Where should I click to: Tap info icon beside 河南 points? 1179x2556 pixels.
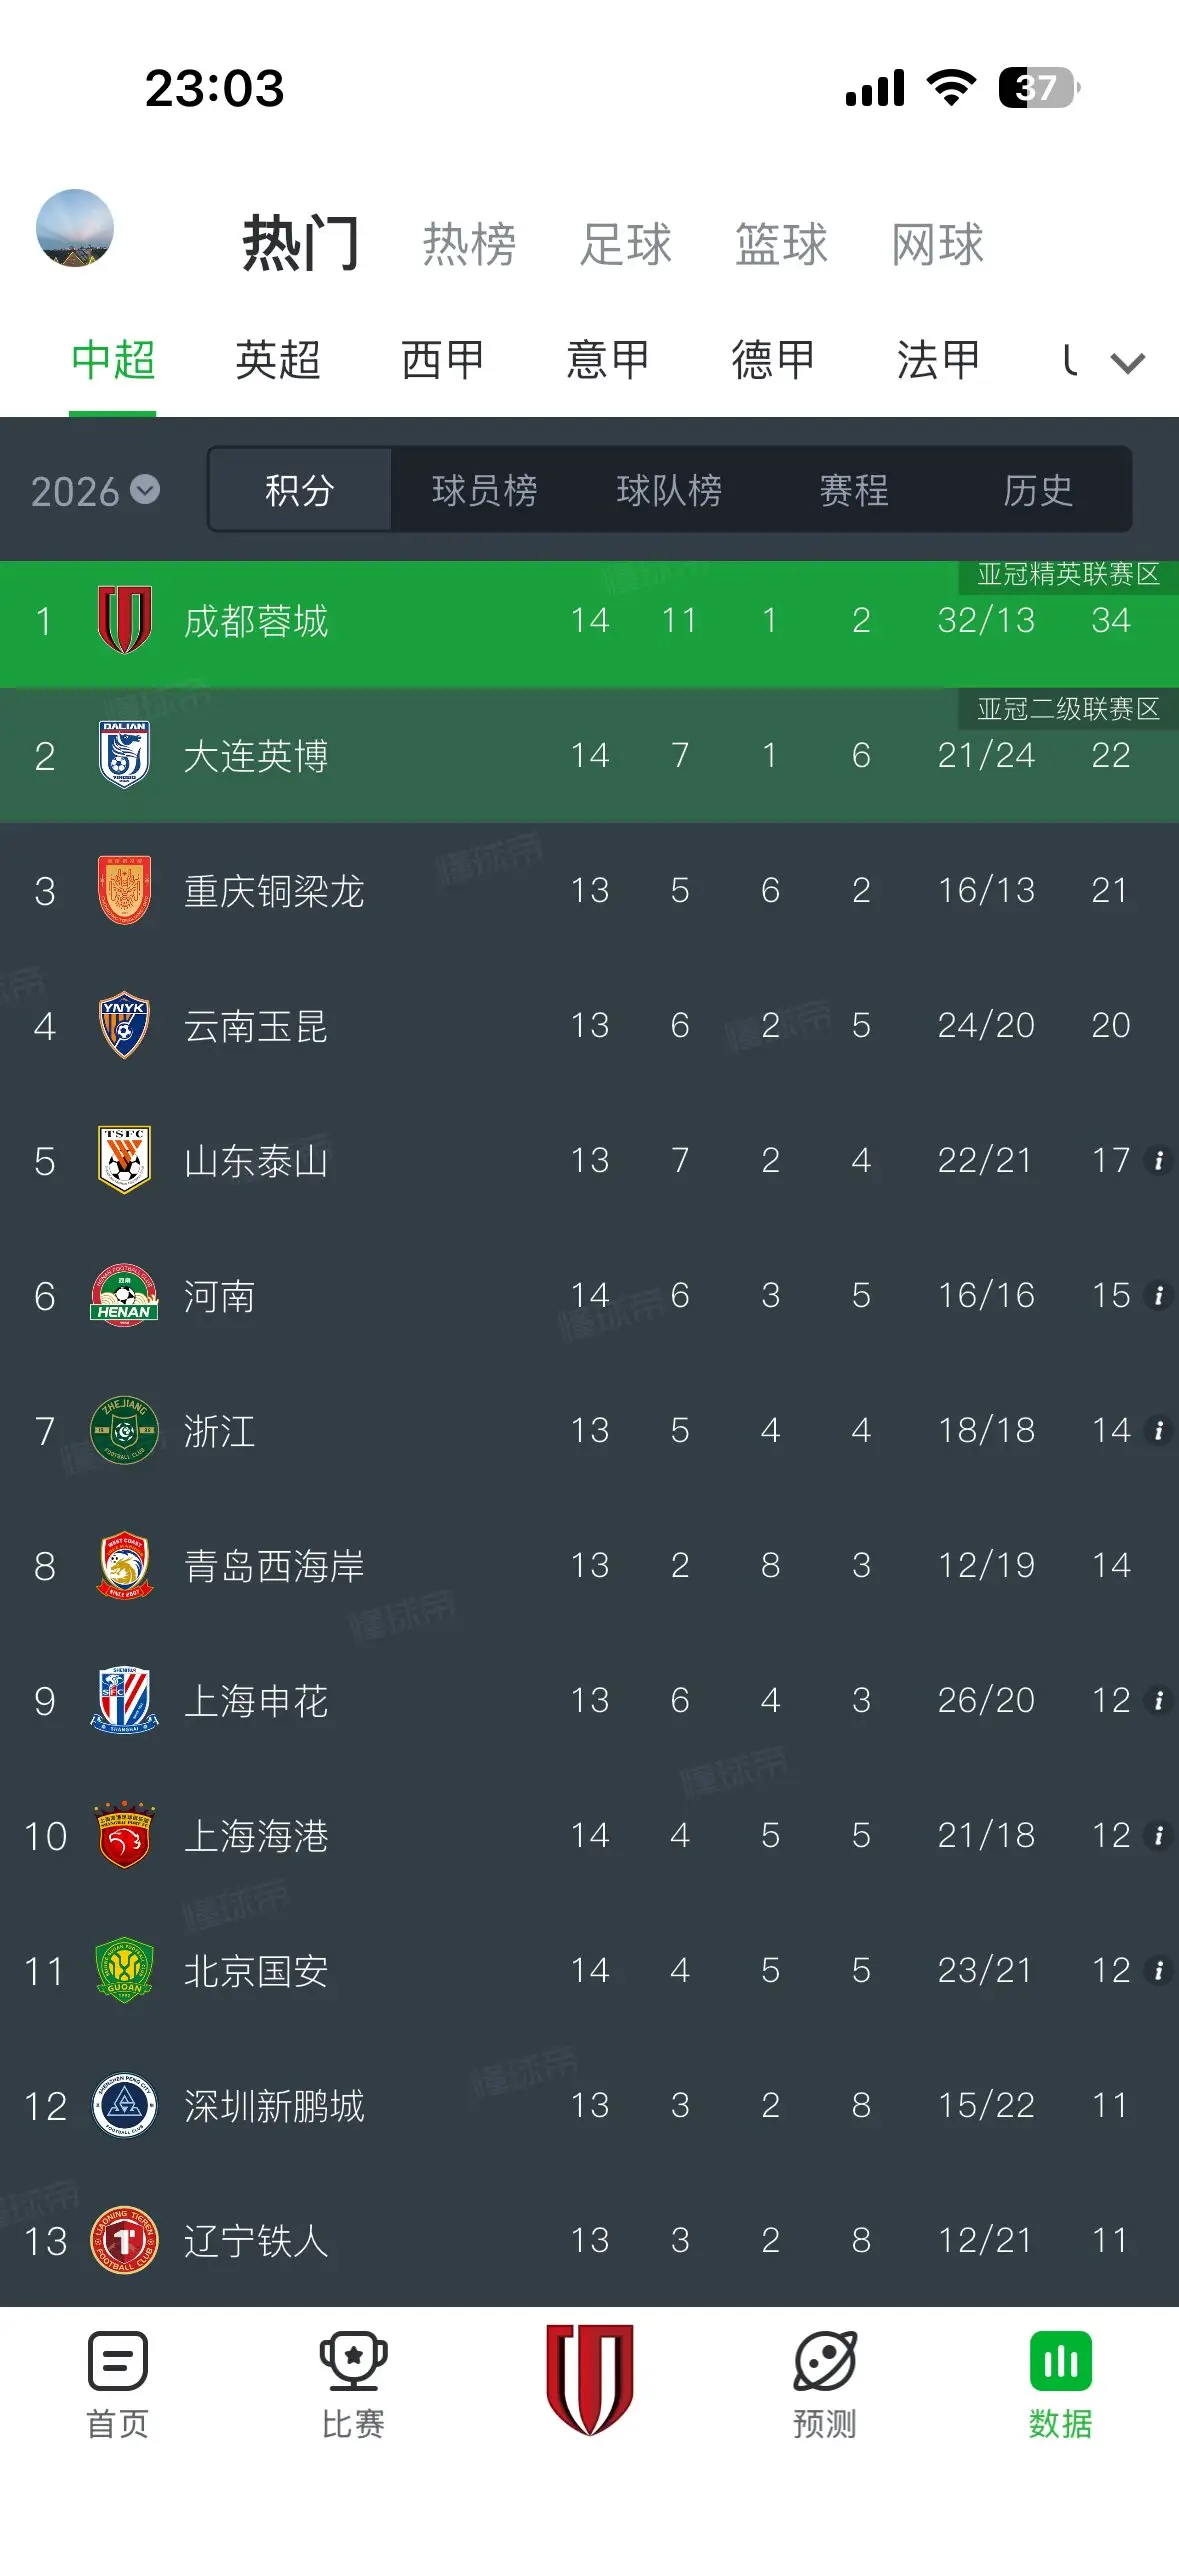[x=1158, y=1296]
